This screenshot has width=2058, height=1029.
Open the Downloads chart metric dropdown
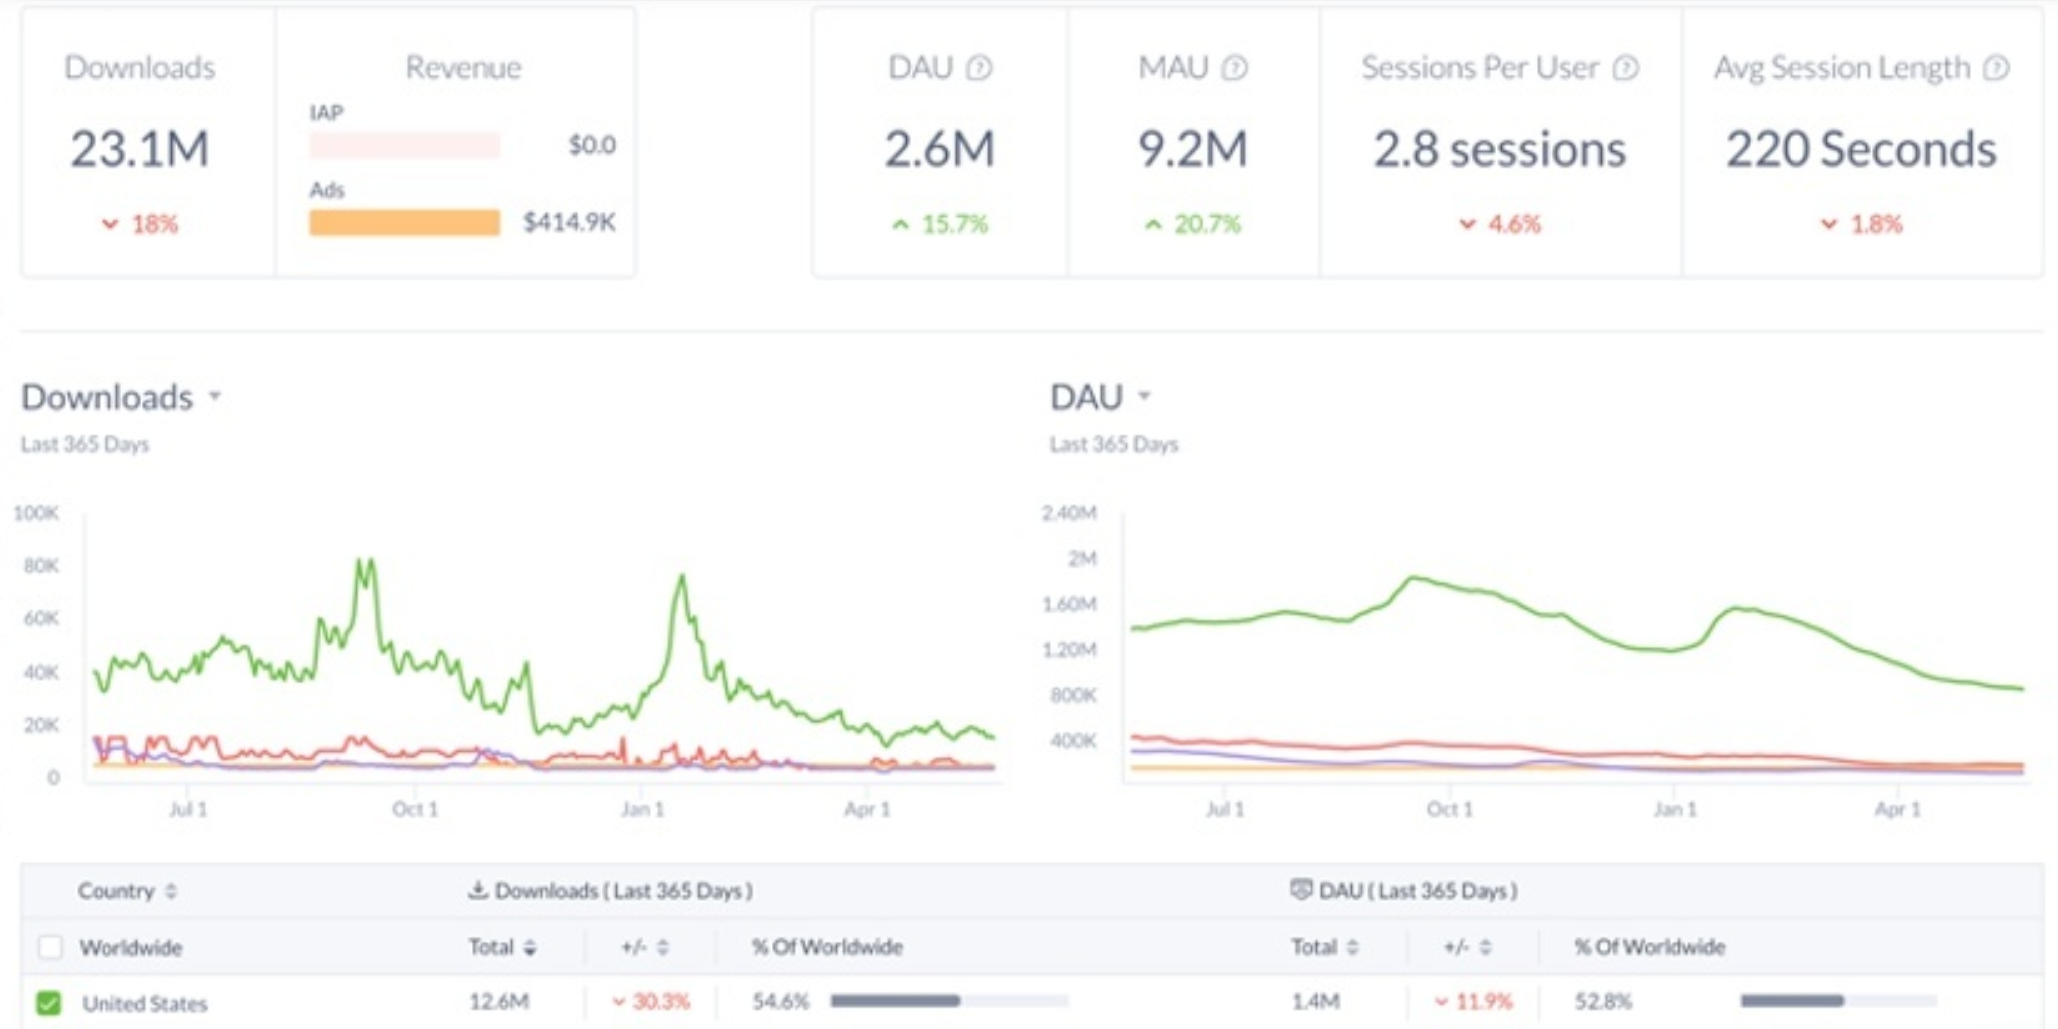click(215, 397)
